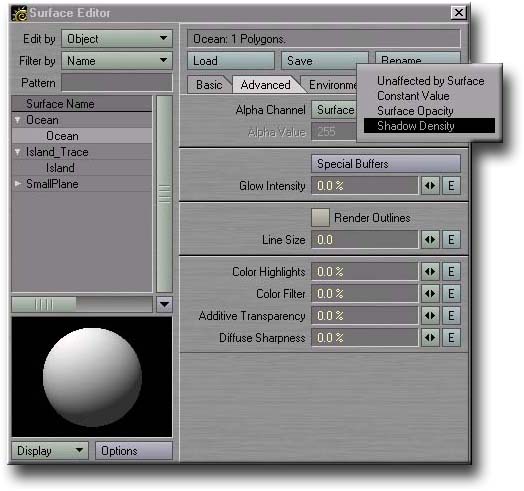
Task: Click the Load surface button
Action: (x=231, y=60)
